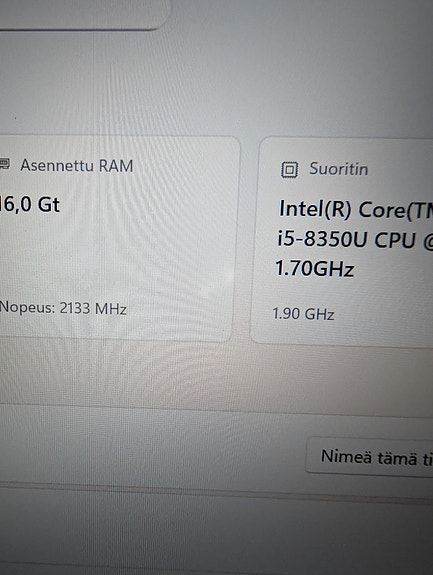Select the Asennettu RAM heading
The width and height of the screenshot is (433, 575).
pos(77,166)
